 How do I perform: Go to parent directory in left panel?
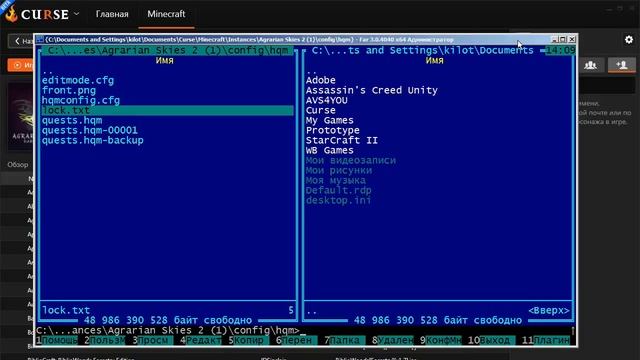tap(48, 72)
